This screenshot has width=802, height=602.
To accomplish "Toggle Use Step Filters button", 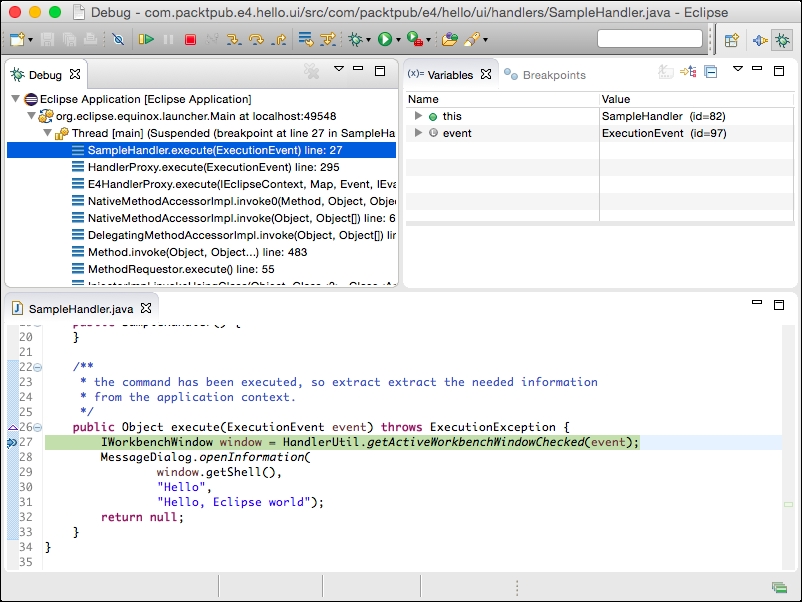I will pyautogui.click(x=329, y=40).
